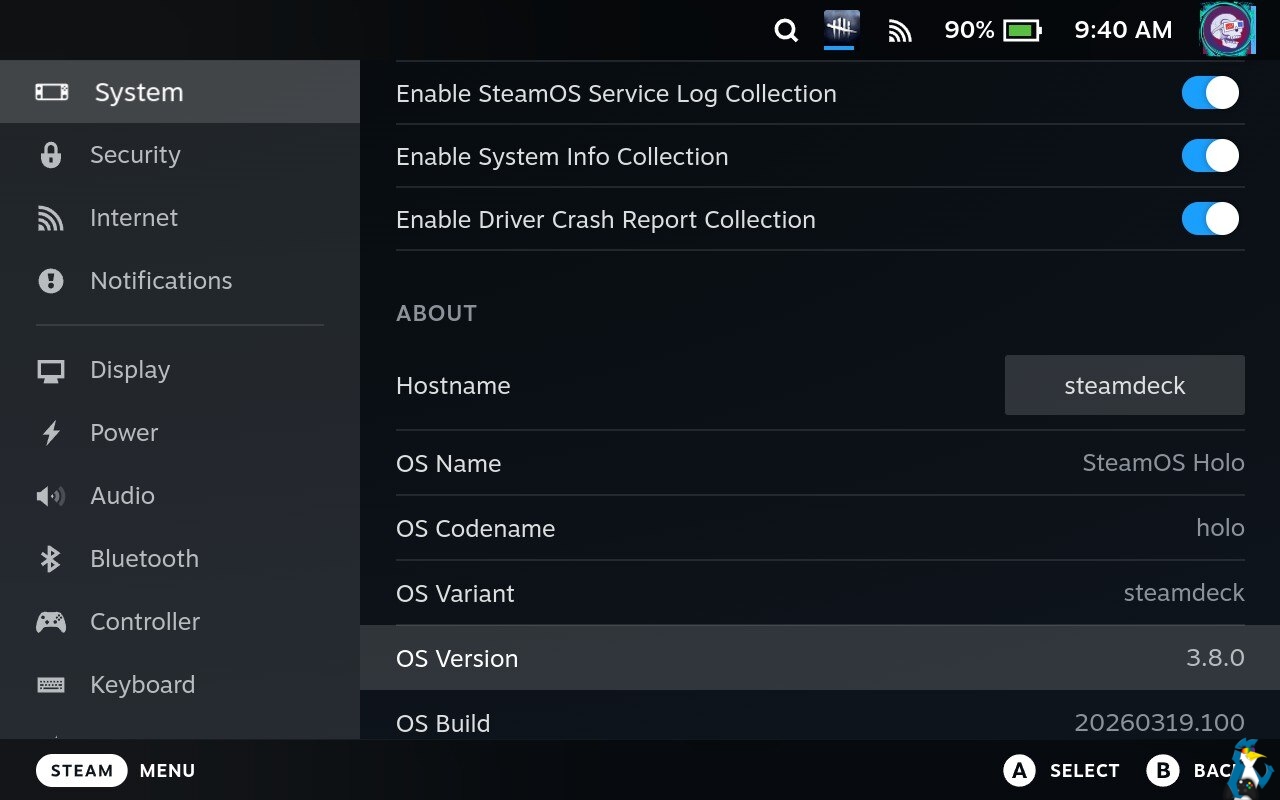Select the Controller gamepad icon
1280x800 pixels.
click(x=51, y=622)
